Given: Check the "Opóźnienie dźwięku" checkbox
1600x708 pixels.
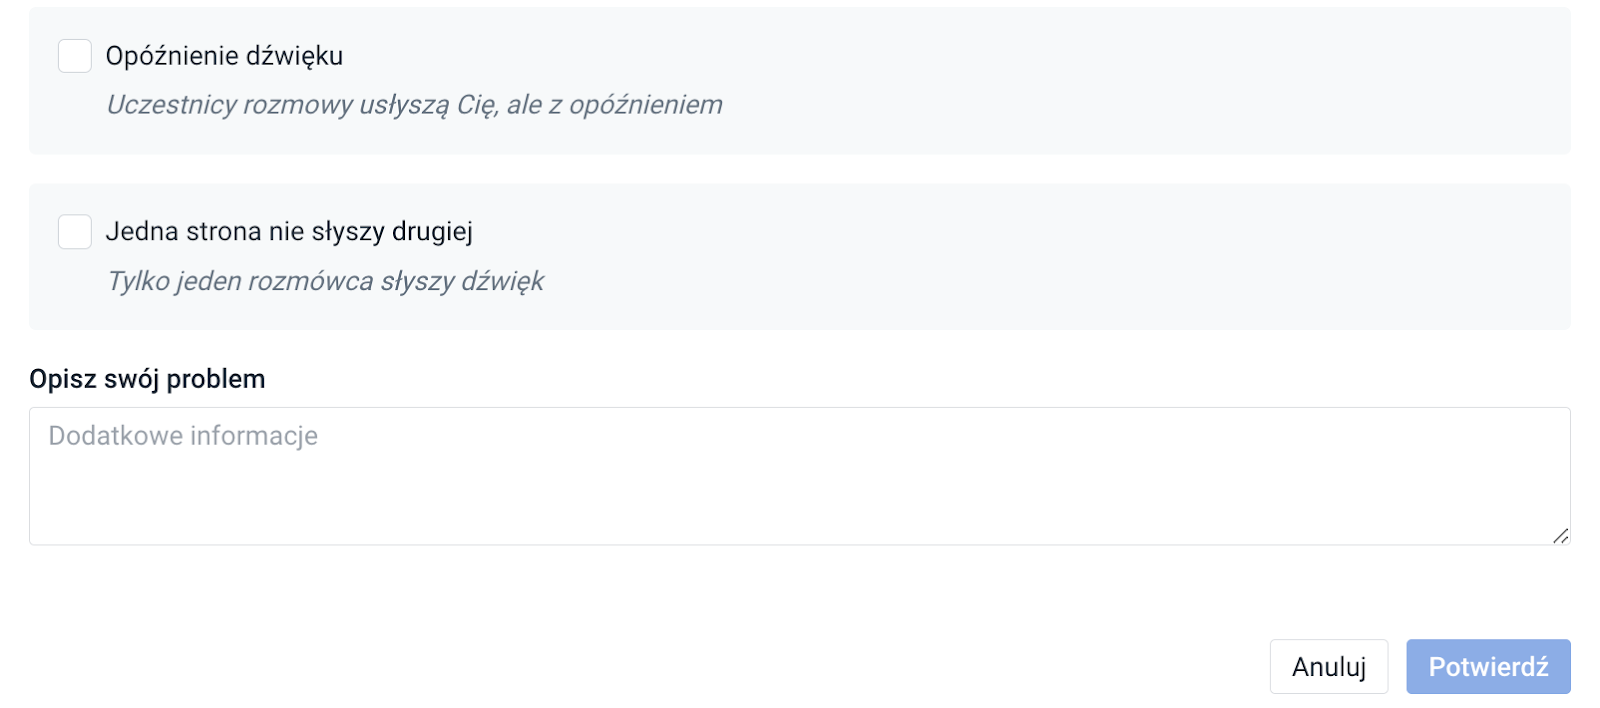Looking at the screenshot, I should [74, 56].
